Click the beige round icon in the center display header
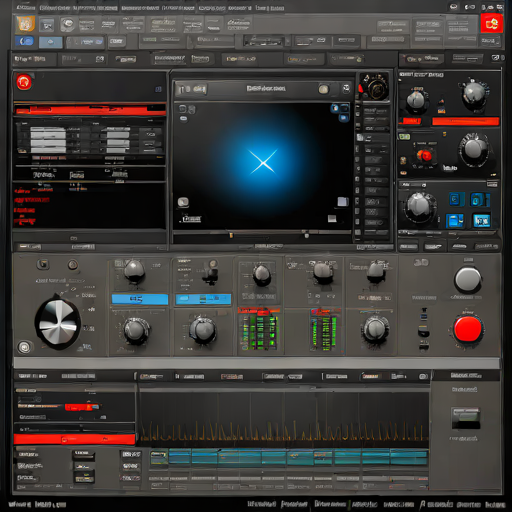Viewport: 512px width, 512px height. [323, 89]
